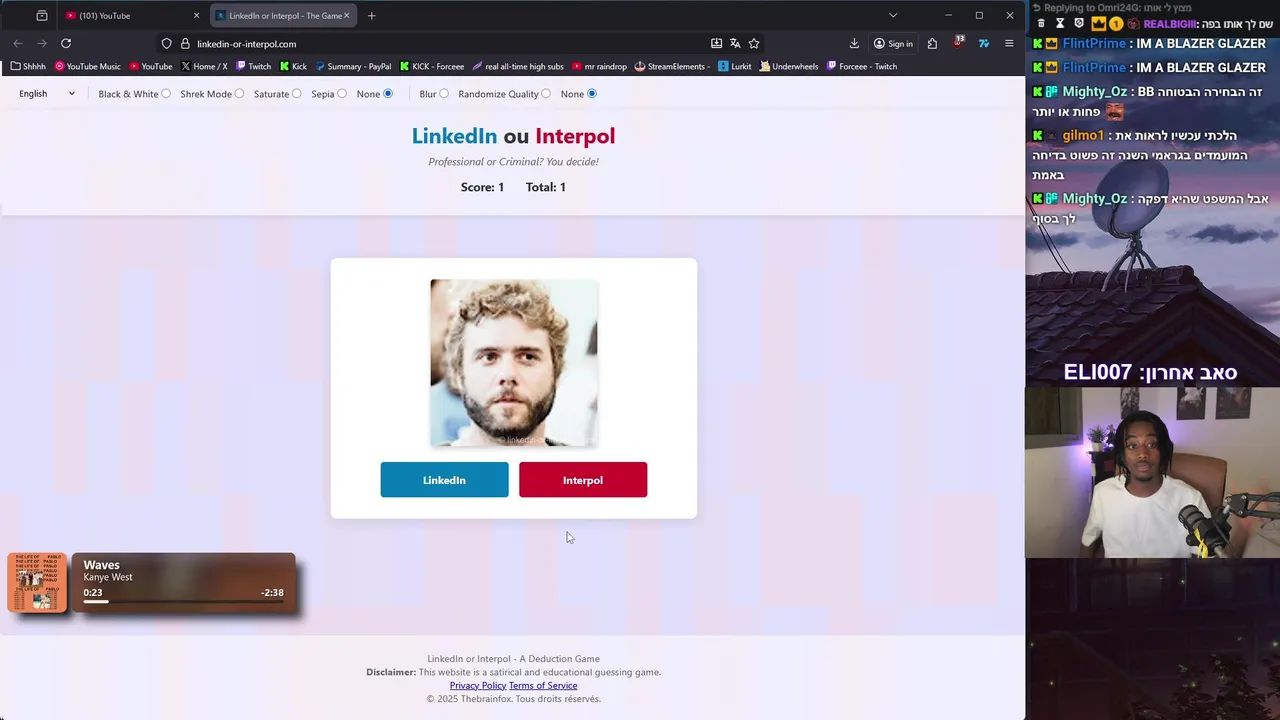Open the Home / X bookmark
The image size is (1280, 720).
pos(204,66)
